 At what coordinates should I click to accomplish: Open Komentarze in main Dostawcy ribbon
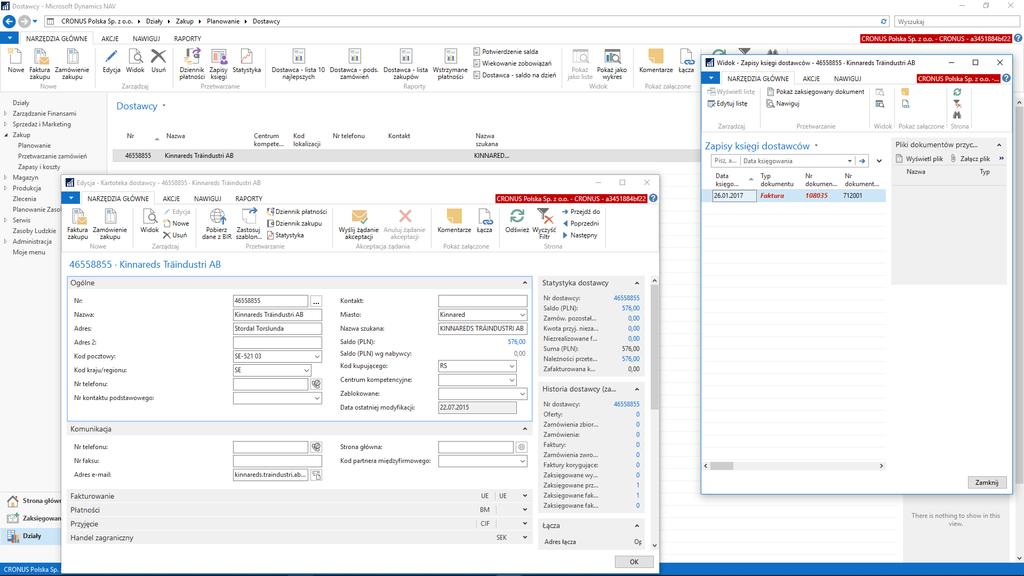tap(656, 62)
